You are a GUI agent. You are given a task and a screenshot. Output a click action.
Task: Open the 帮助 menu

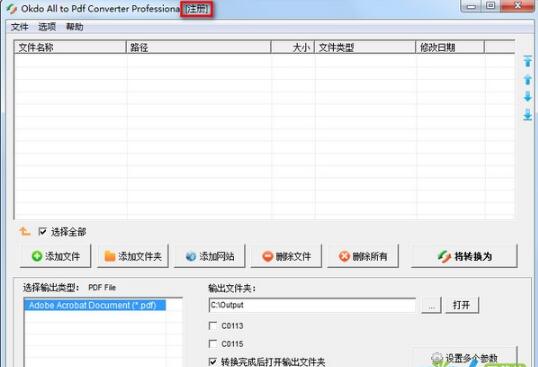[75, 27]
